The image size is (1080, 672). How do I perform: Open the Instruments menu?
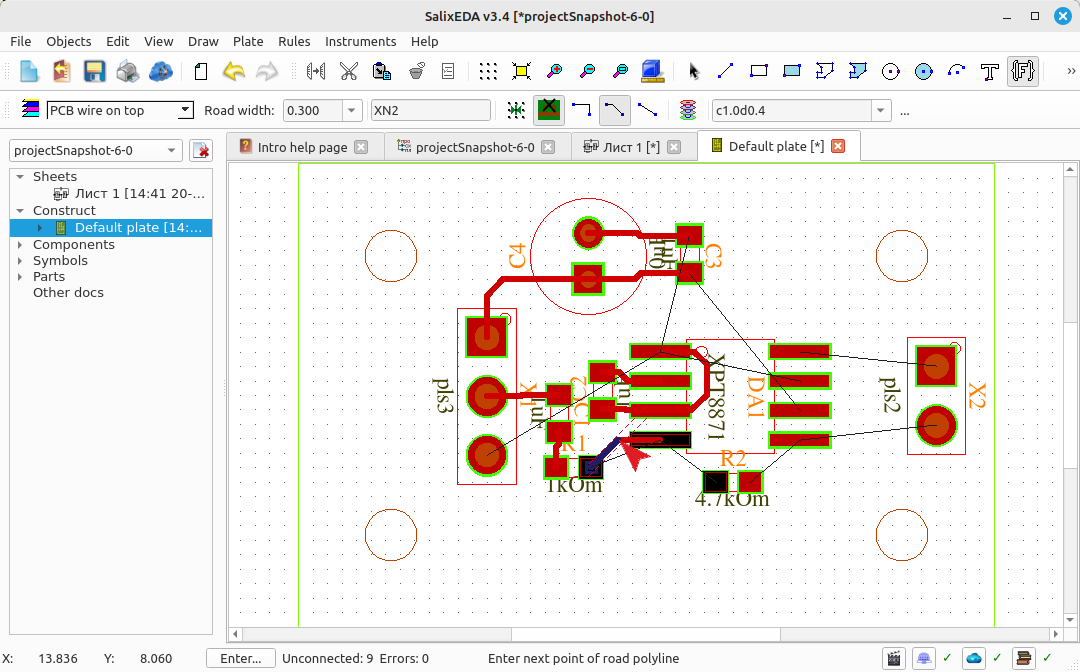(x=360, y=41)
